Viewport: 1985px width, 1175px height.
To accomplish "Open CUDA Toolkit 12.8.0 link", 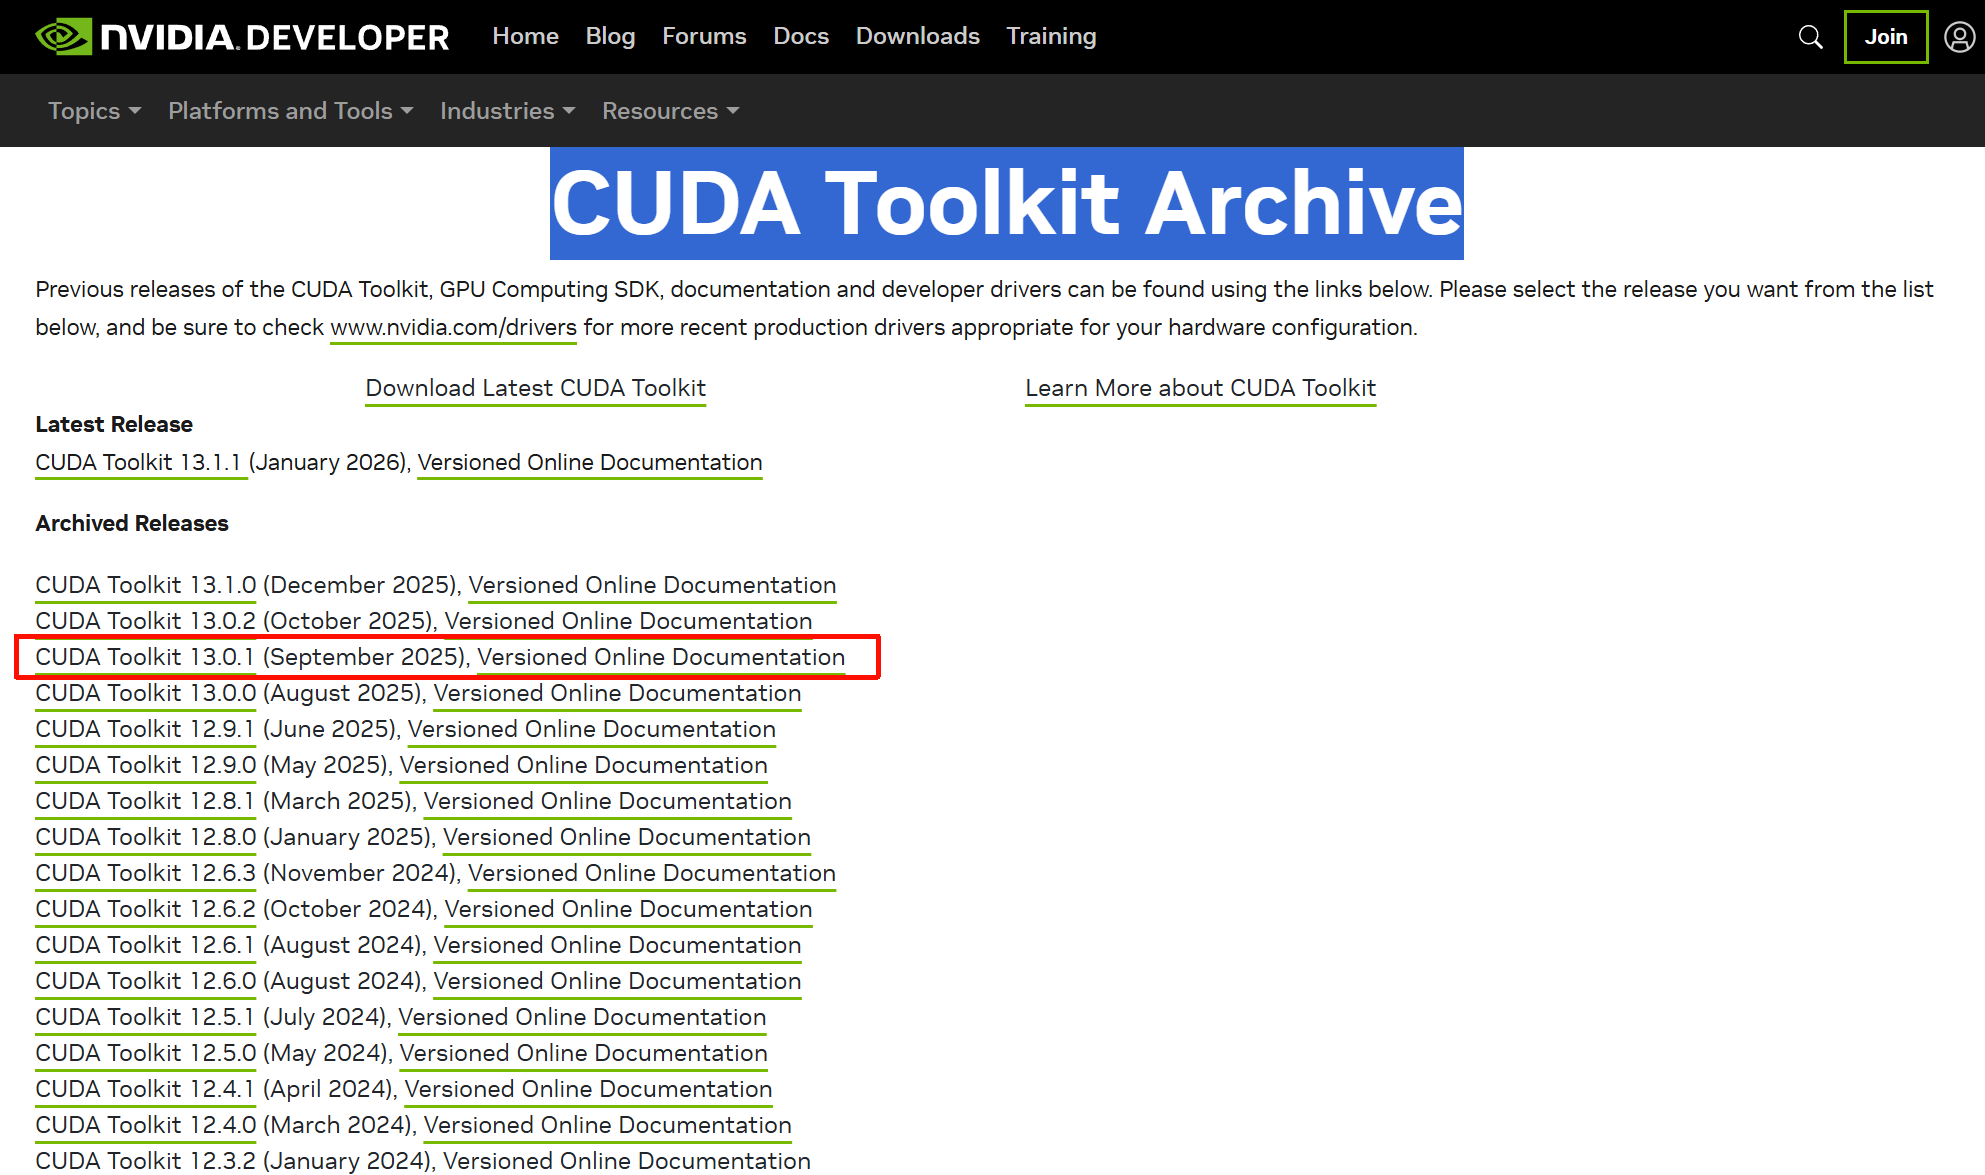I will coord(146,838).
